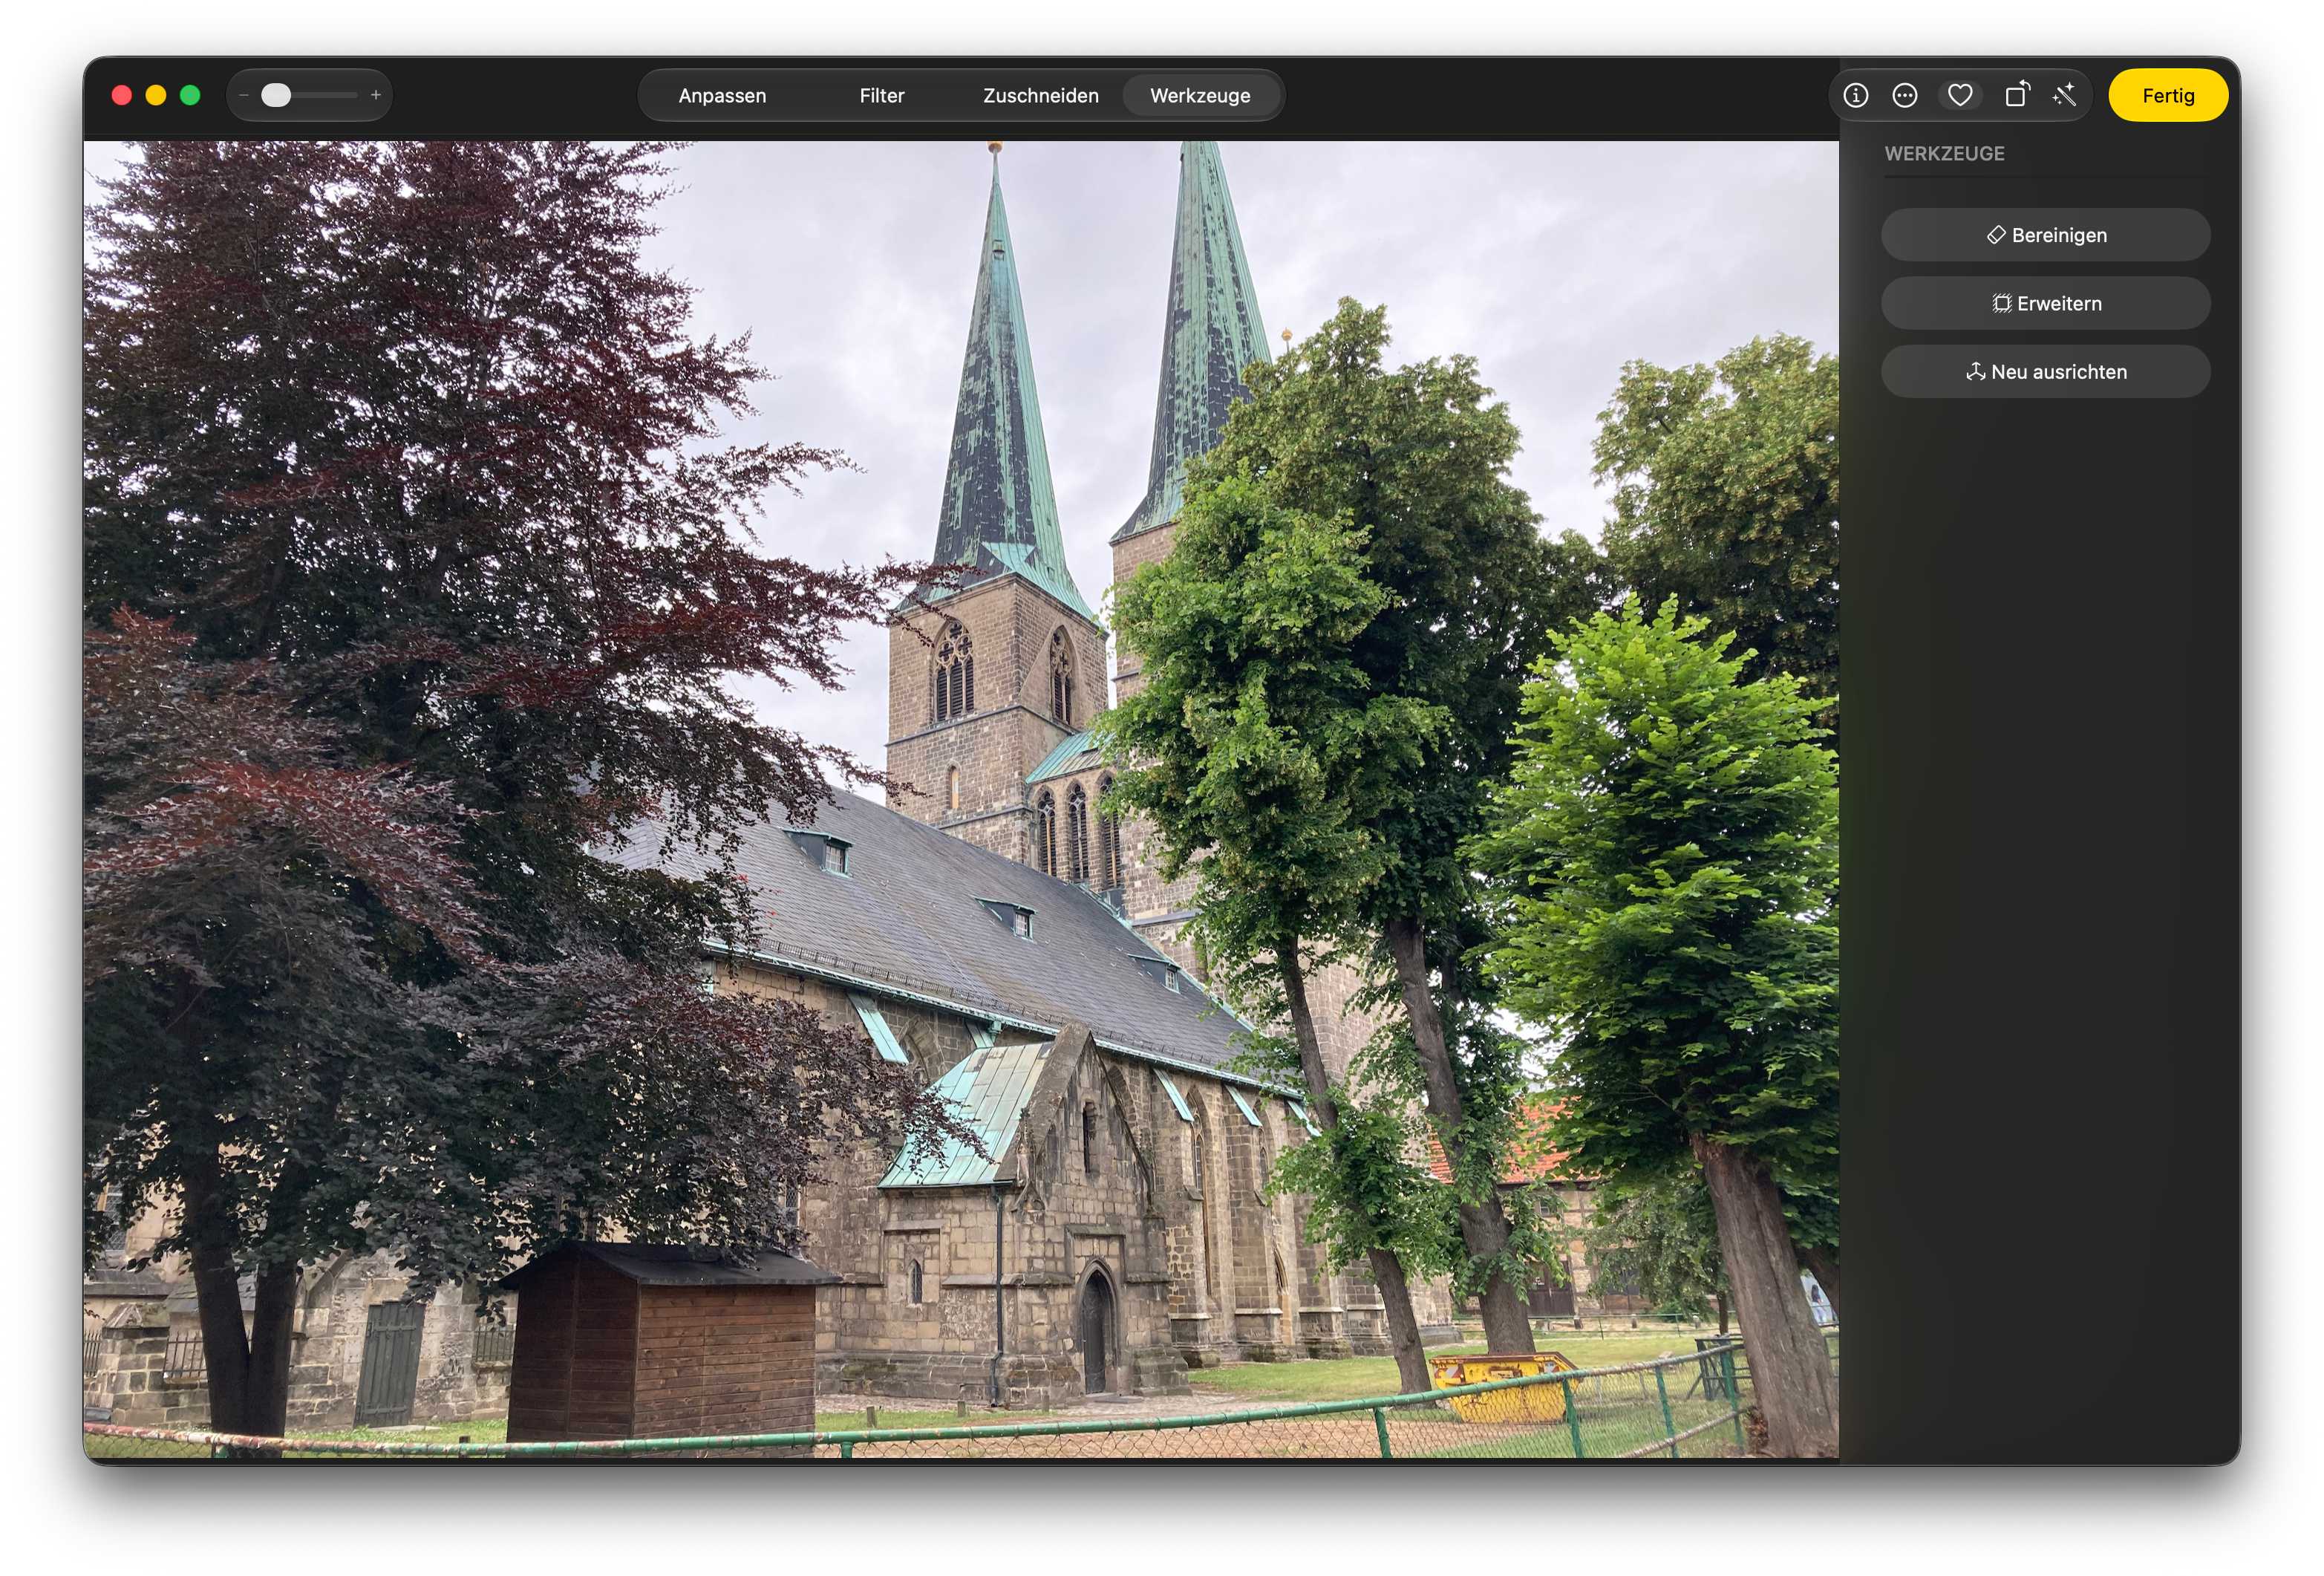
Task: Choose the Neu ausrichten tool
Action: tap(2045, 371)
